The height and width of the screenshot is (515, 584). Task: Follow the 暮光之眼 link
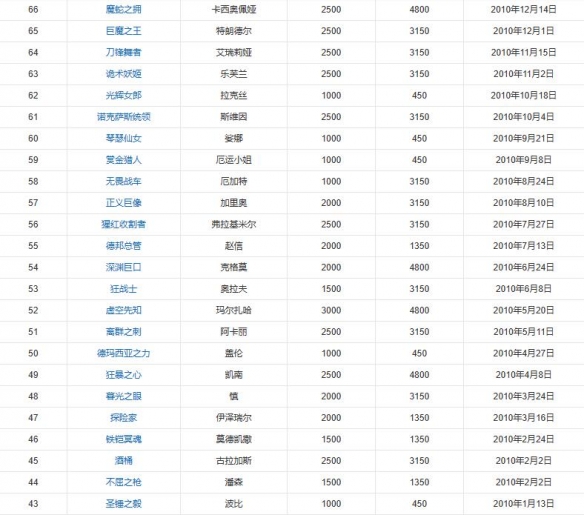(x=124, y=396)
